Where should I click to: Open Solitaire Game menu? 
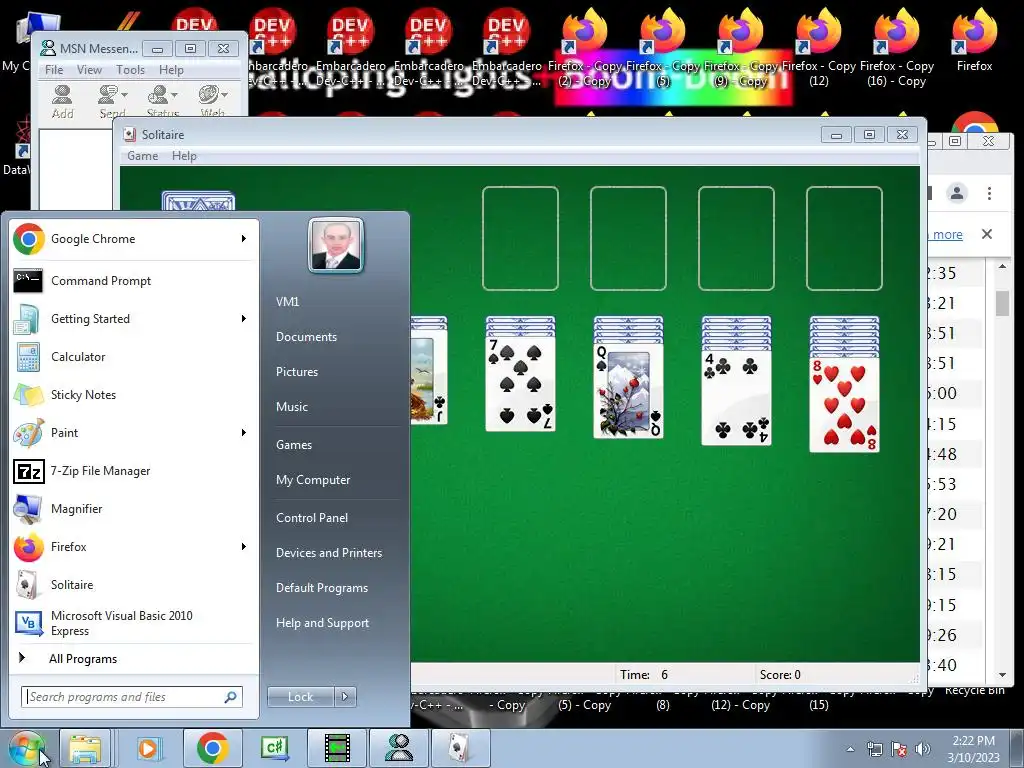[142, 155]
